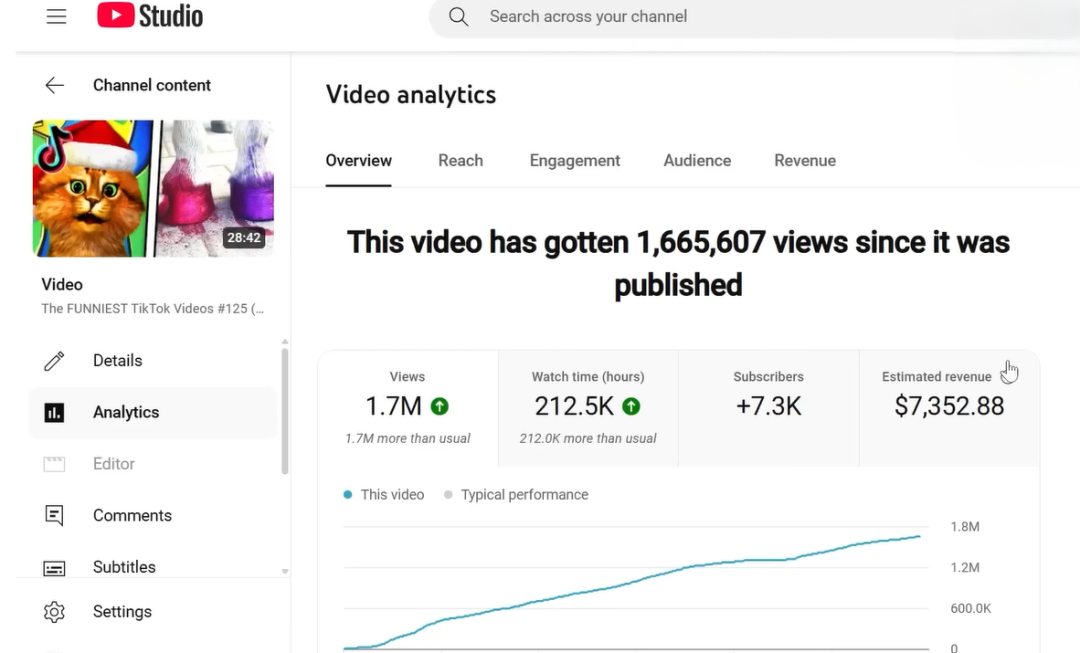This screenshot has height=653, width=1080.
Task: Click the video thumbnail preview
Action: pos(153,189)
